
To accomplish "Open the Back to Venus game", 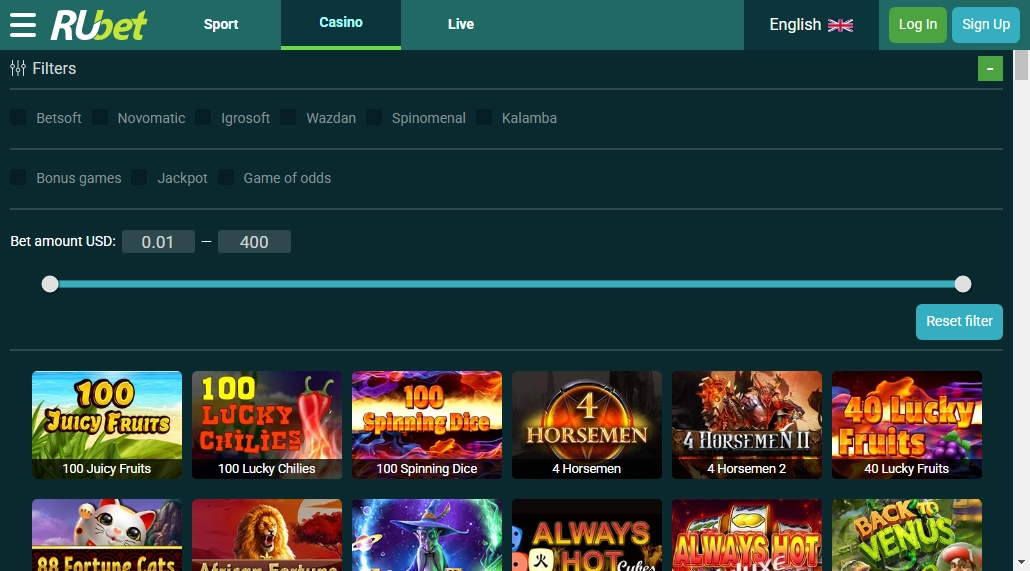I will (x=907, y=535).
